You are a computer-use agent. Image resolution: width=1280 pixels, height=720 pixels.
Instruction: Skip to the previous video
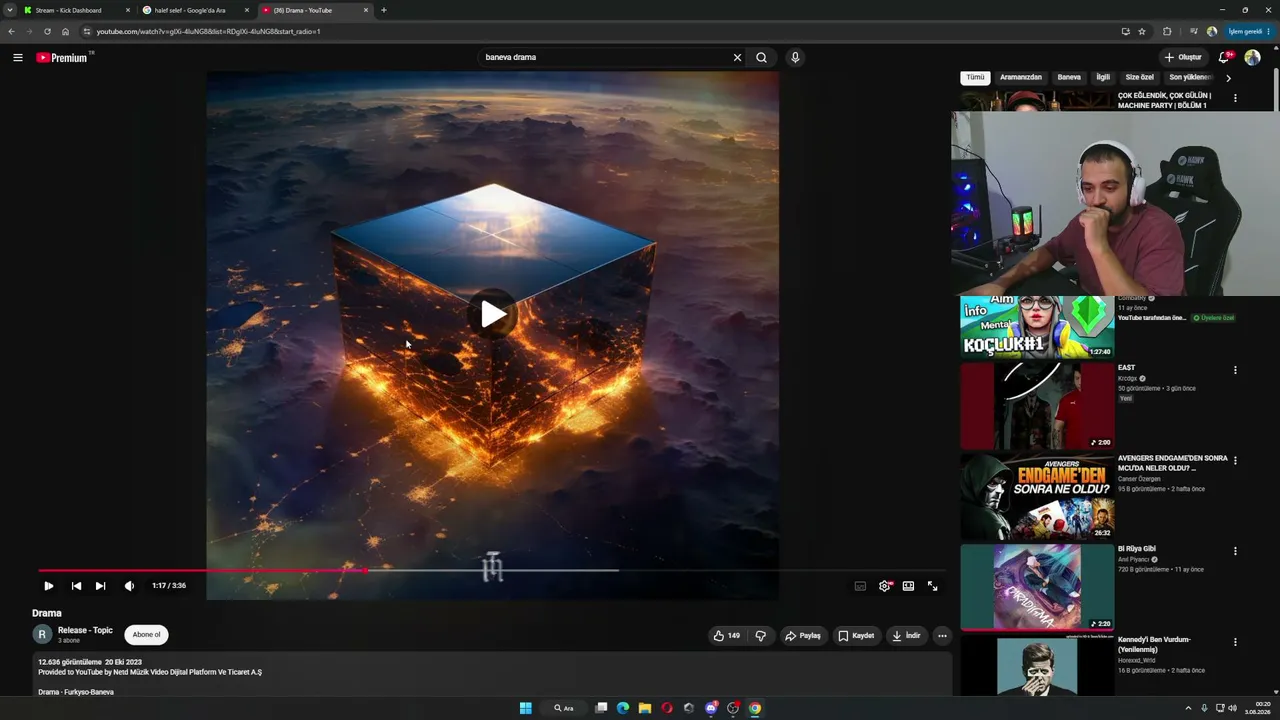pos(76,586)
